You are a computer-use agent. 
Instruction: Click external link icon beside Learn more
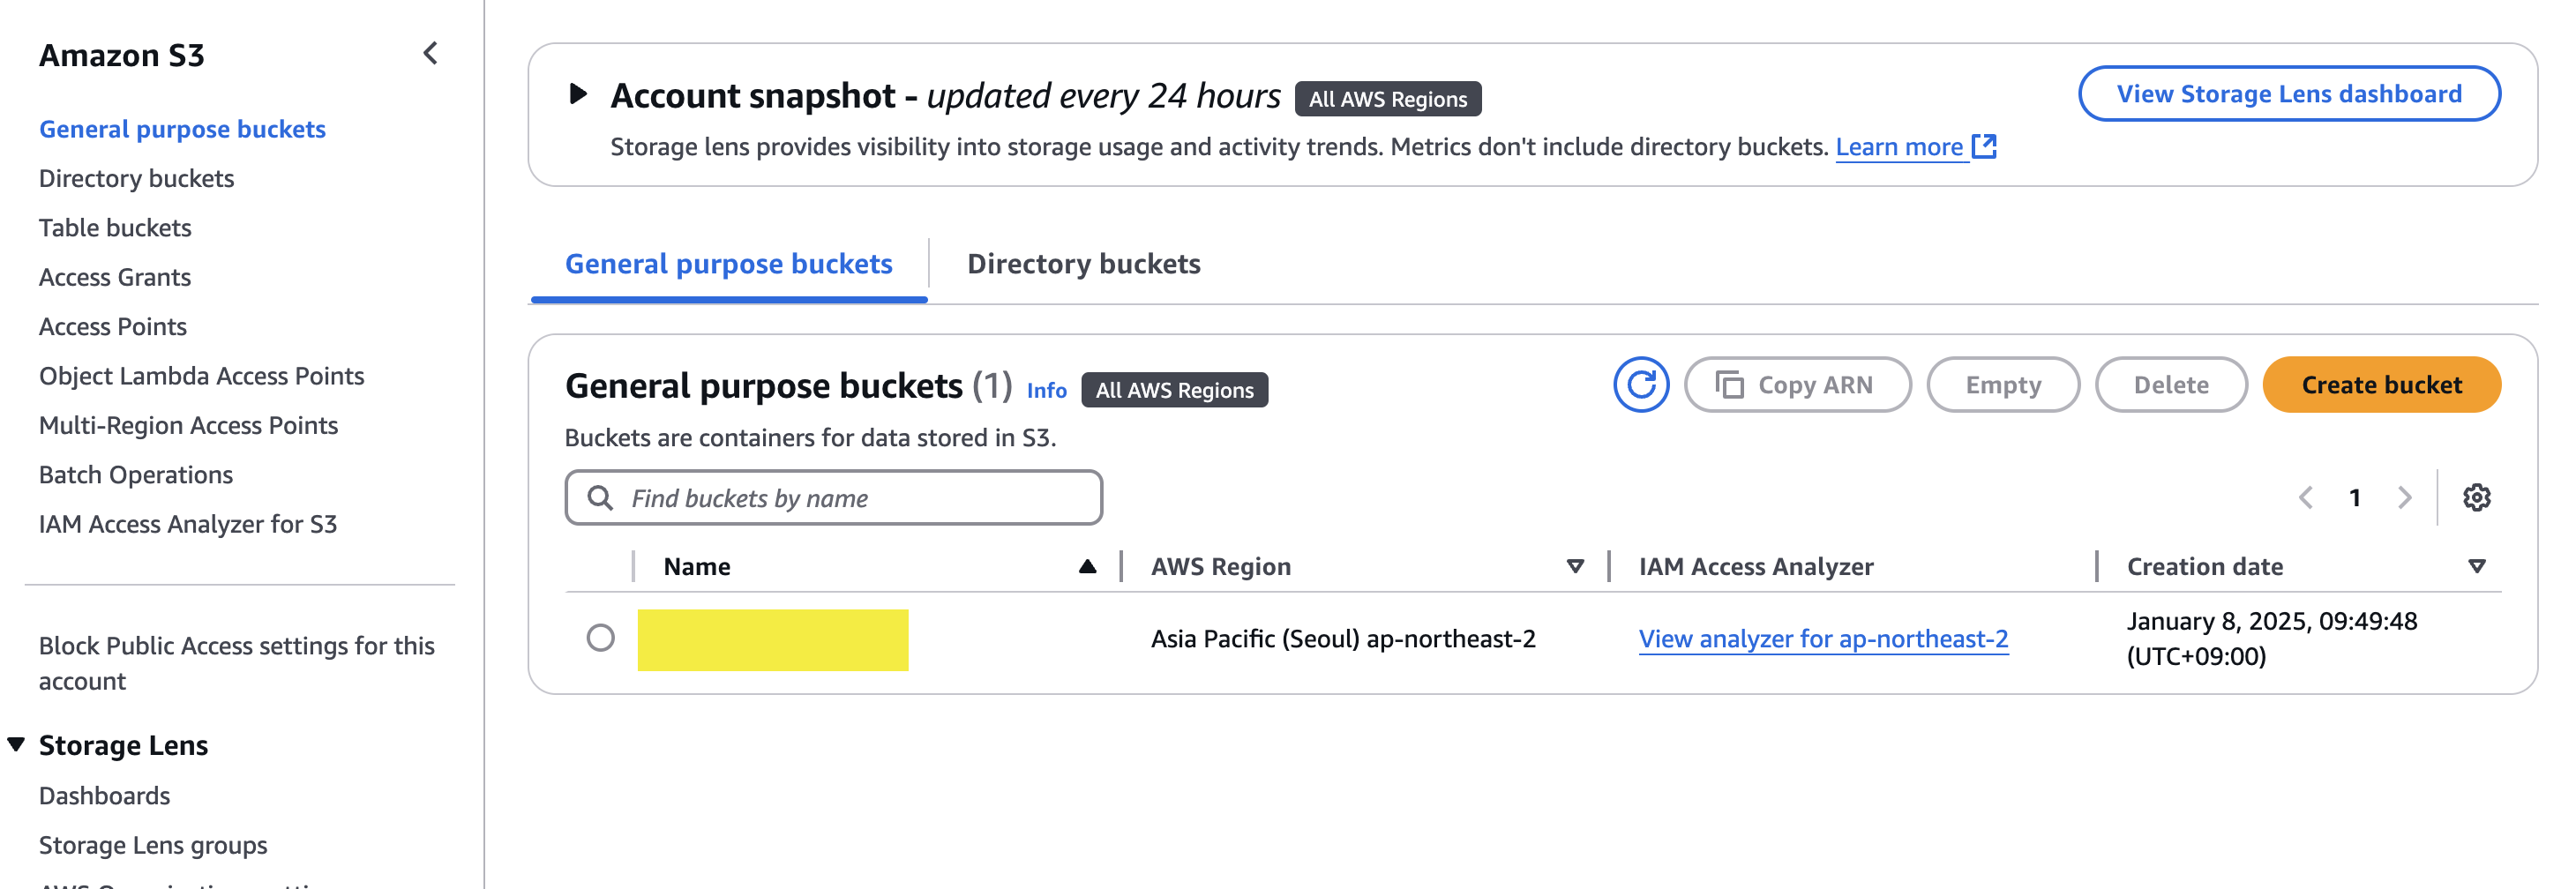pyautogui.click(x=1984, y=147)
